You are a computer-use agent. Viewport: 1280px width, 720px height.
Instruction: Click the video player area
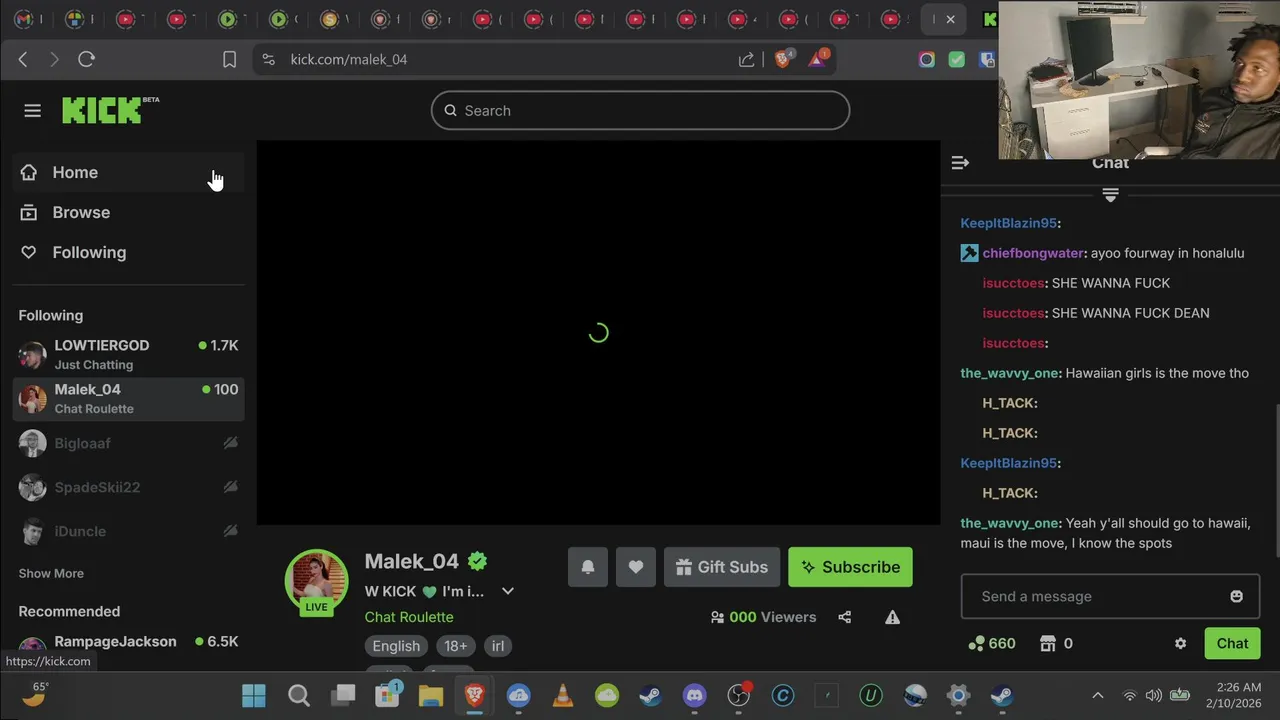(x=598, y=333)
